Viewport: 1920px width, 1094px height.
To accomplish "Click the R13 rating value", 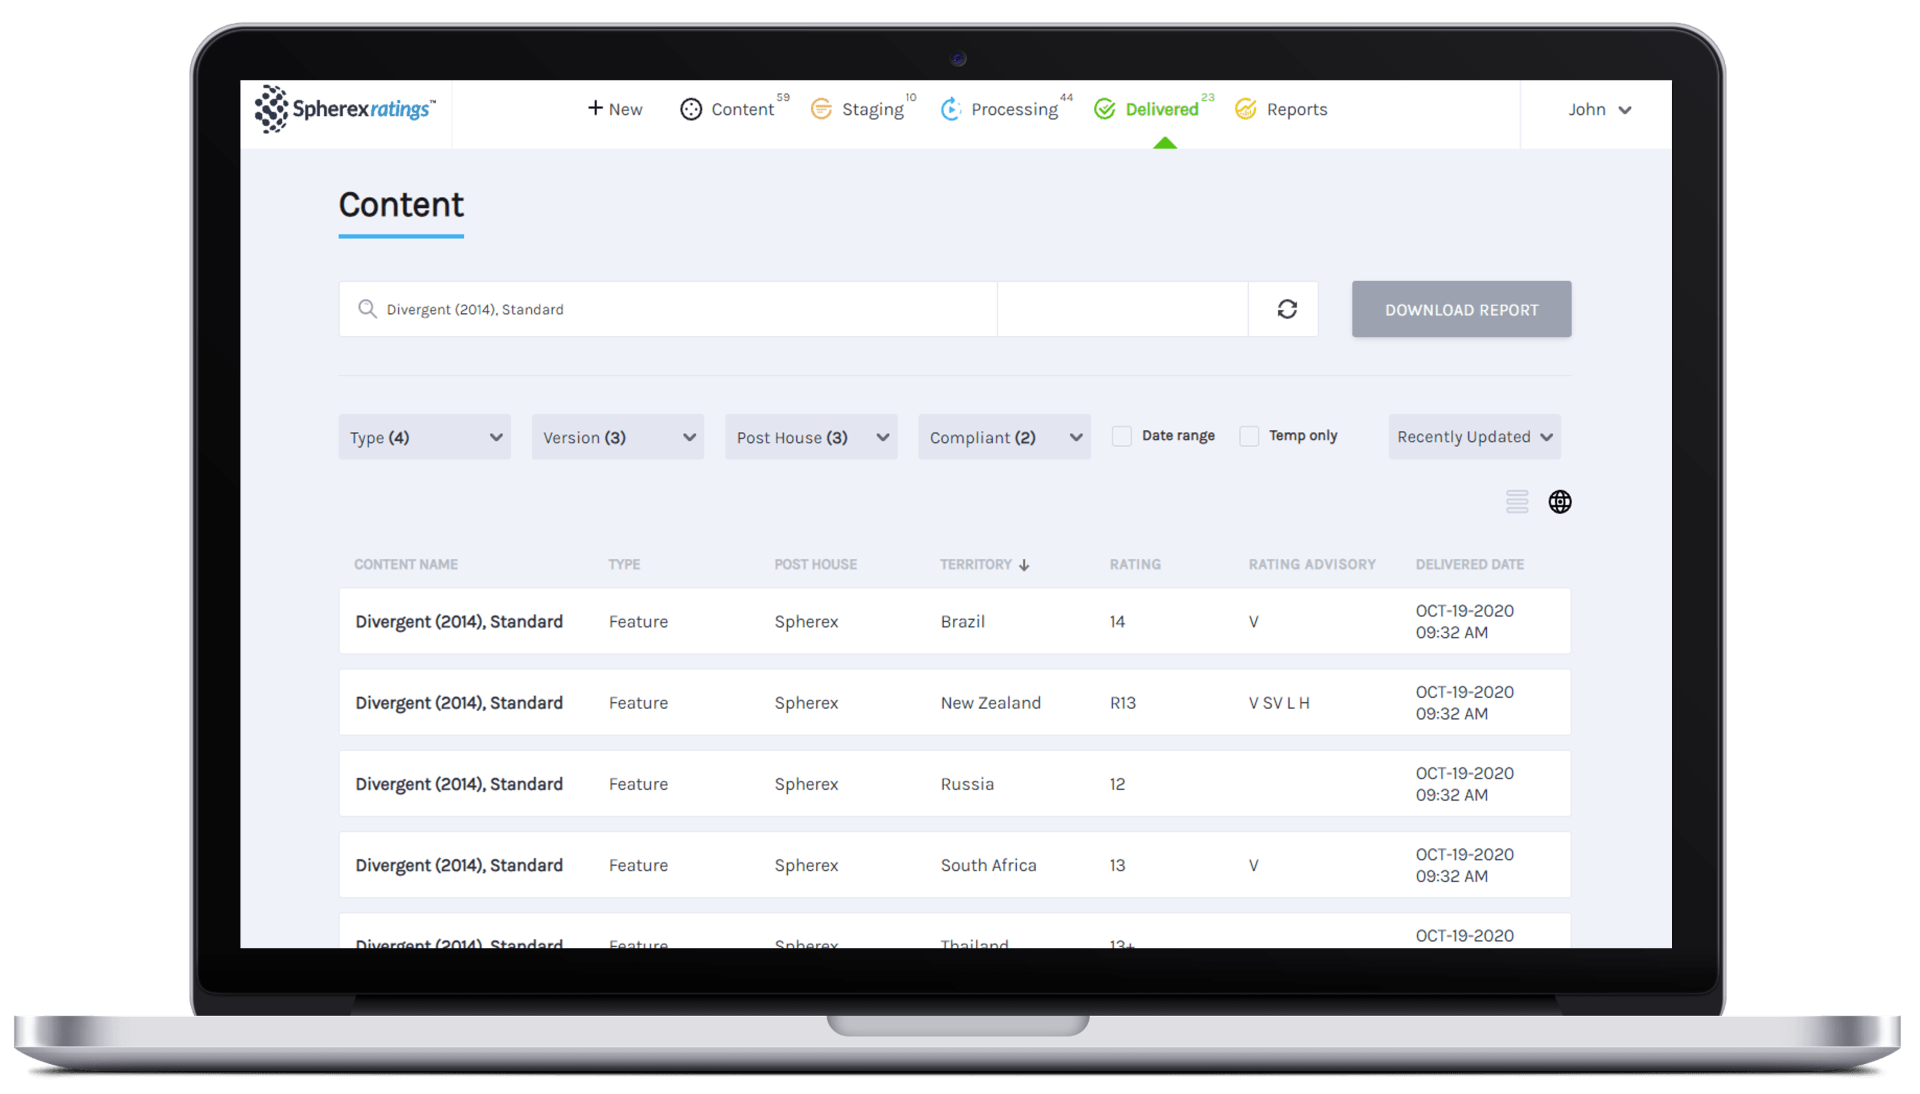I will [x=1123, y=703].
